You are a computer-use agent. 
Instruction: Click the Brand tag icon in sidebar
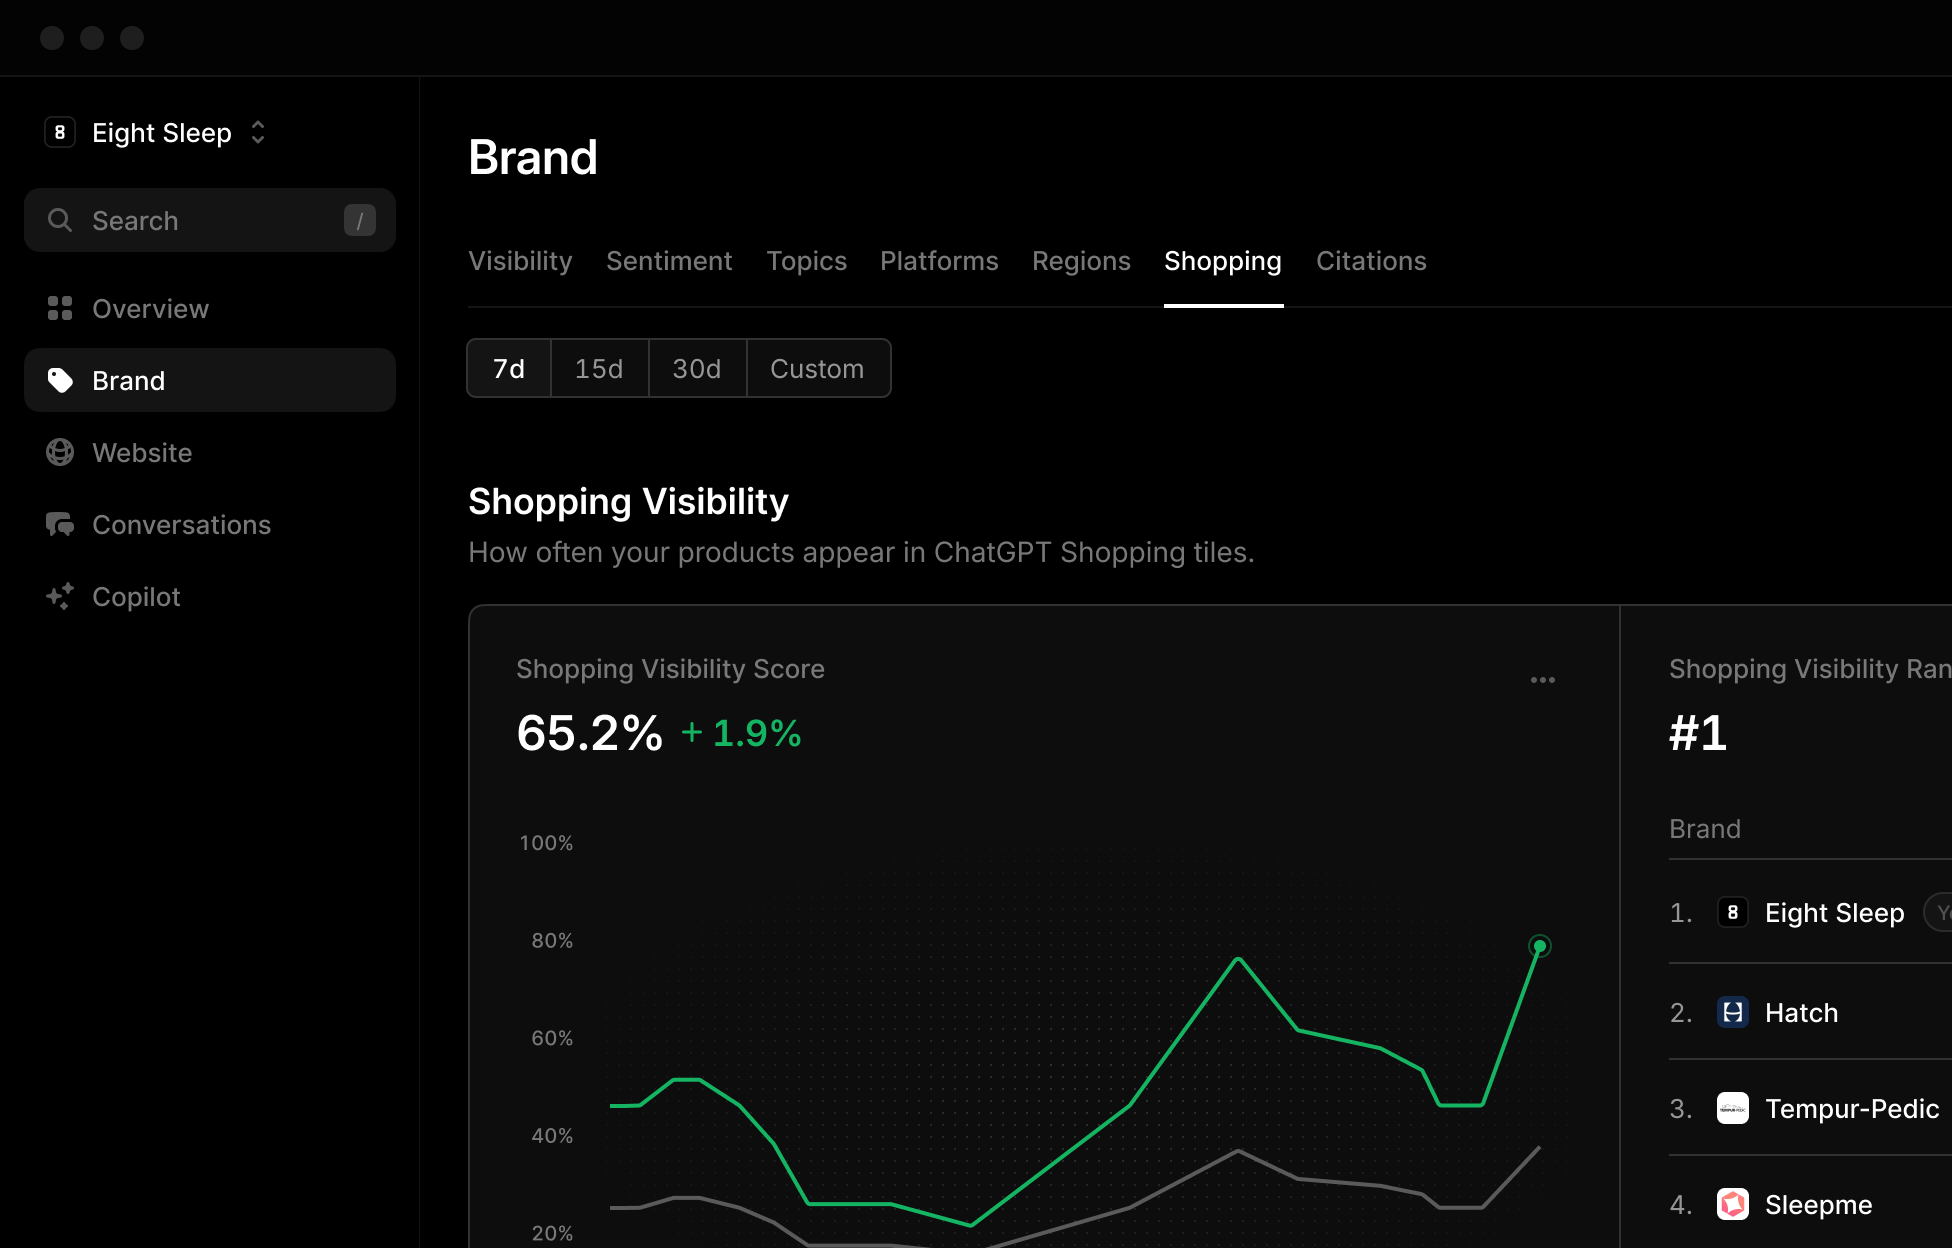tap(60, 380)
